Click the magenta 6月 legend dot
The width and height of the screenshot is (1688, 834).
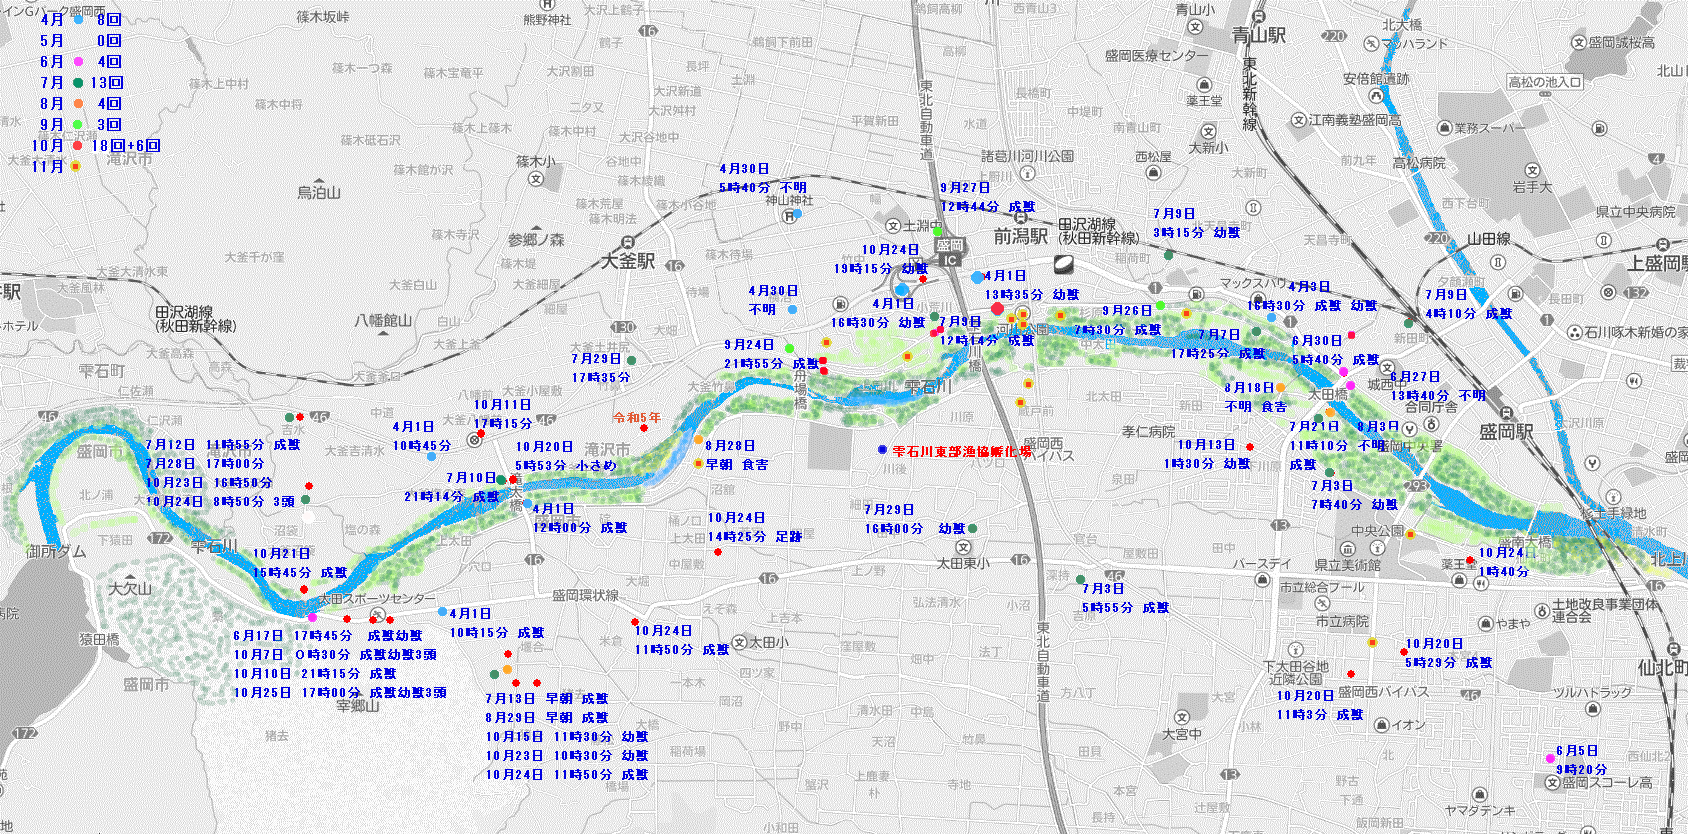point(78,61)
